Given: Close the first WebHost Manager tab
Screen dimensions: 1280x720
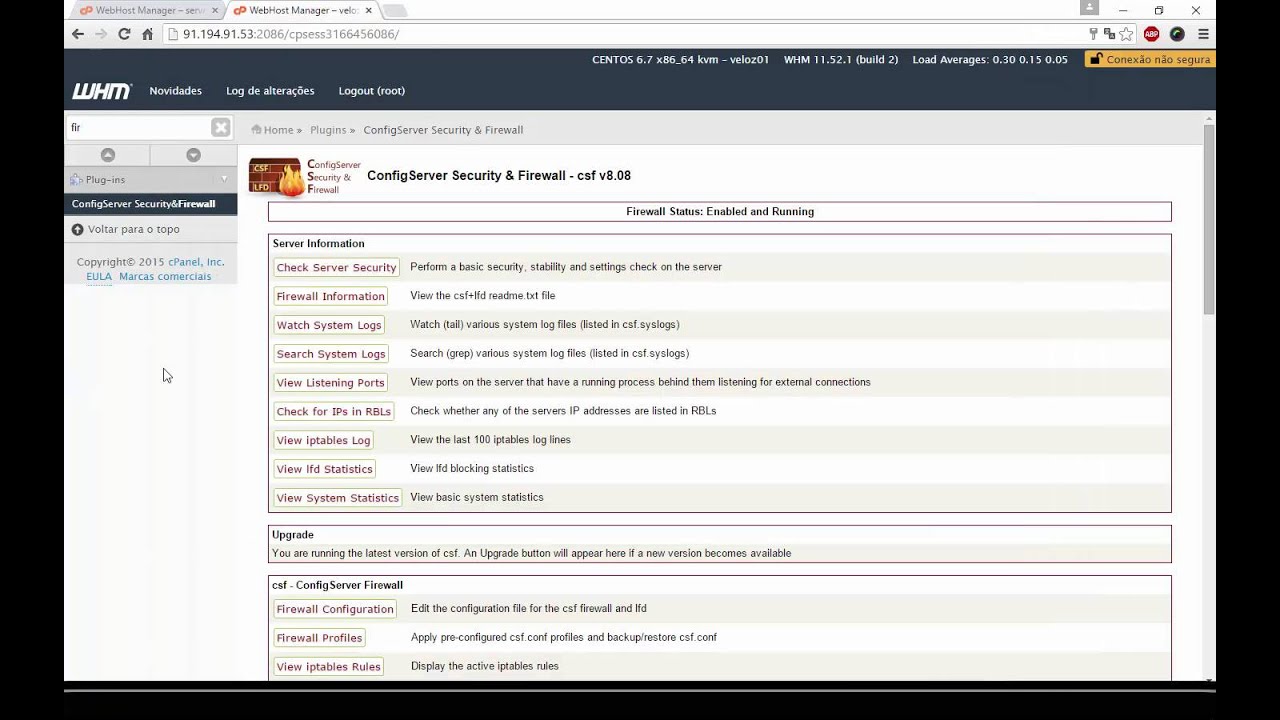Looking at the screenshot, I should [215, 10].
